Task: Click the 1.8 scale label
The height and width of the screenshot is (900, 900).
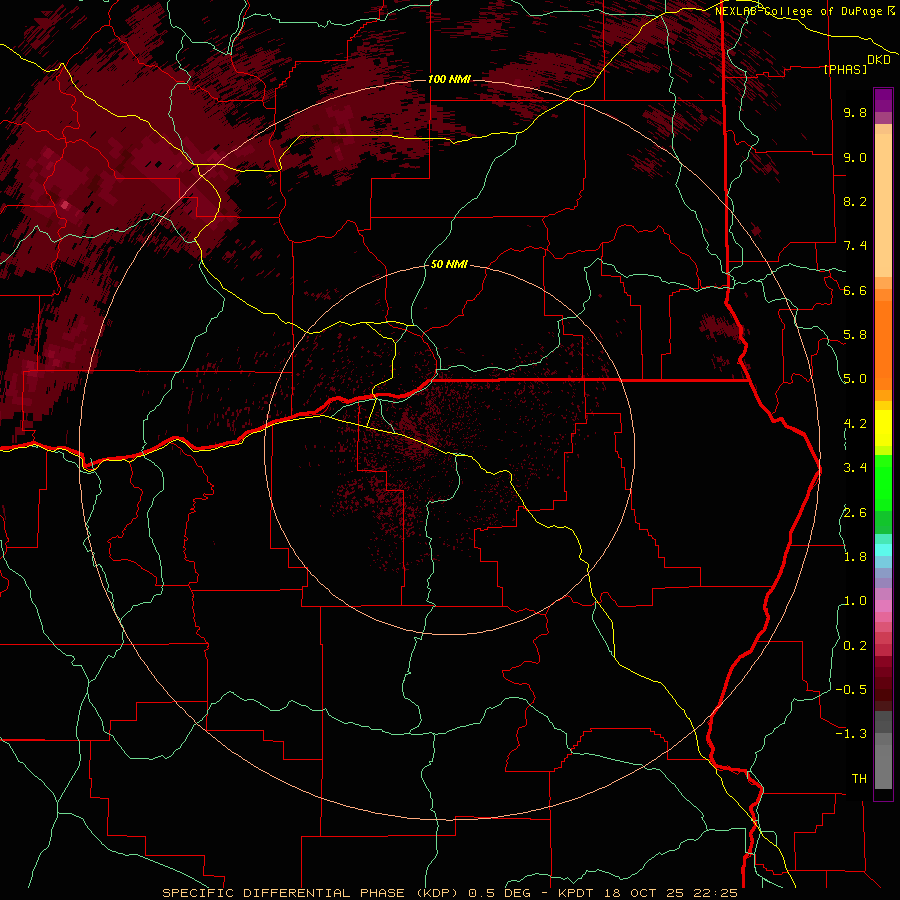Action: click(855, 557)
